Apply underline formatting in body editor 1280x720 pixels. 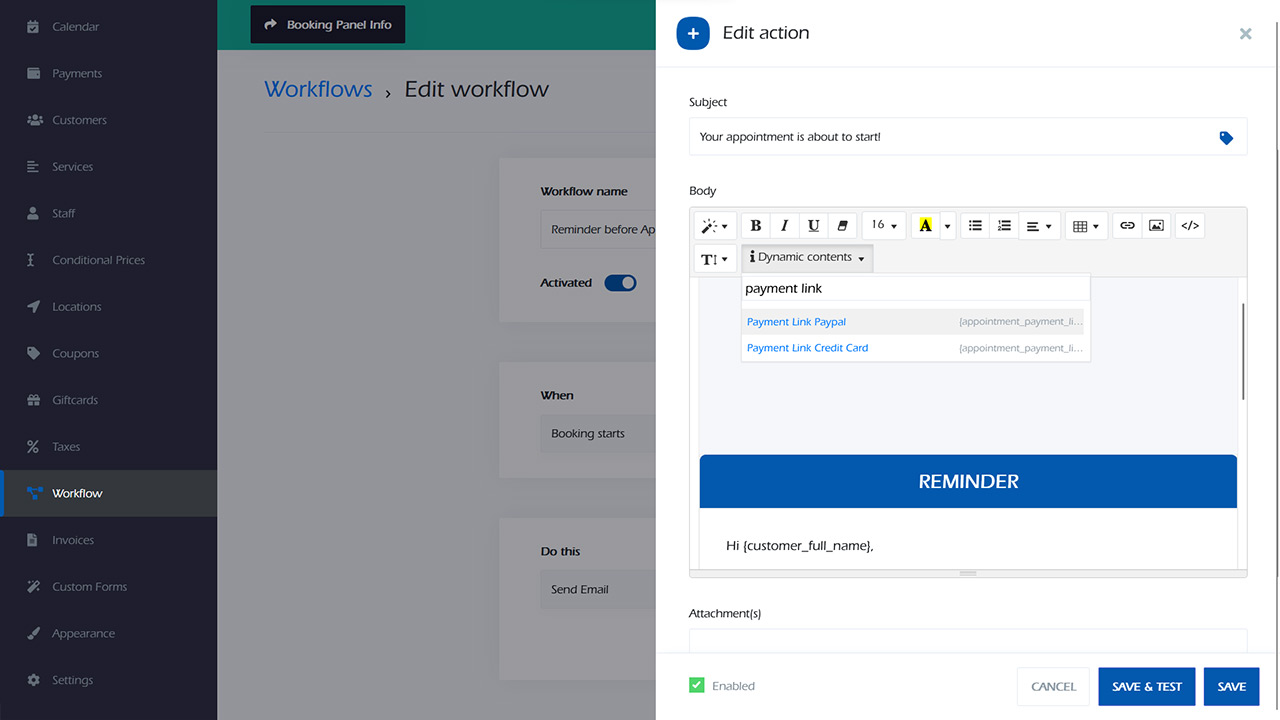pyautogui.click(x=814, y=226)
